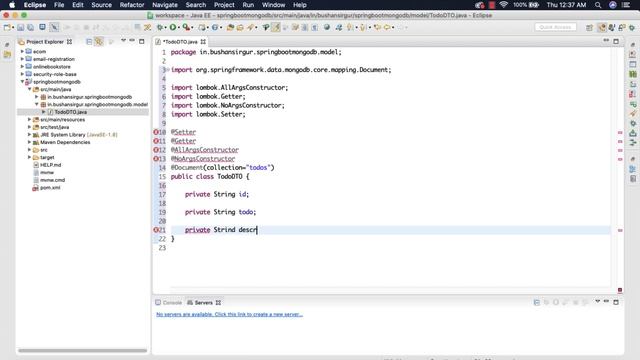This screenshot has height=360, width=640.
Task: Click the Apple menu icon
Action: pyautogui.click(x=12, y=5)
